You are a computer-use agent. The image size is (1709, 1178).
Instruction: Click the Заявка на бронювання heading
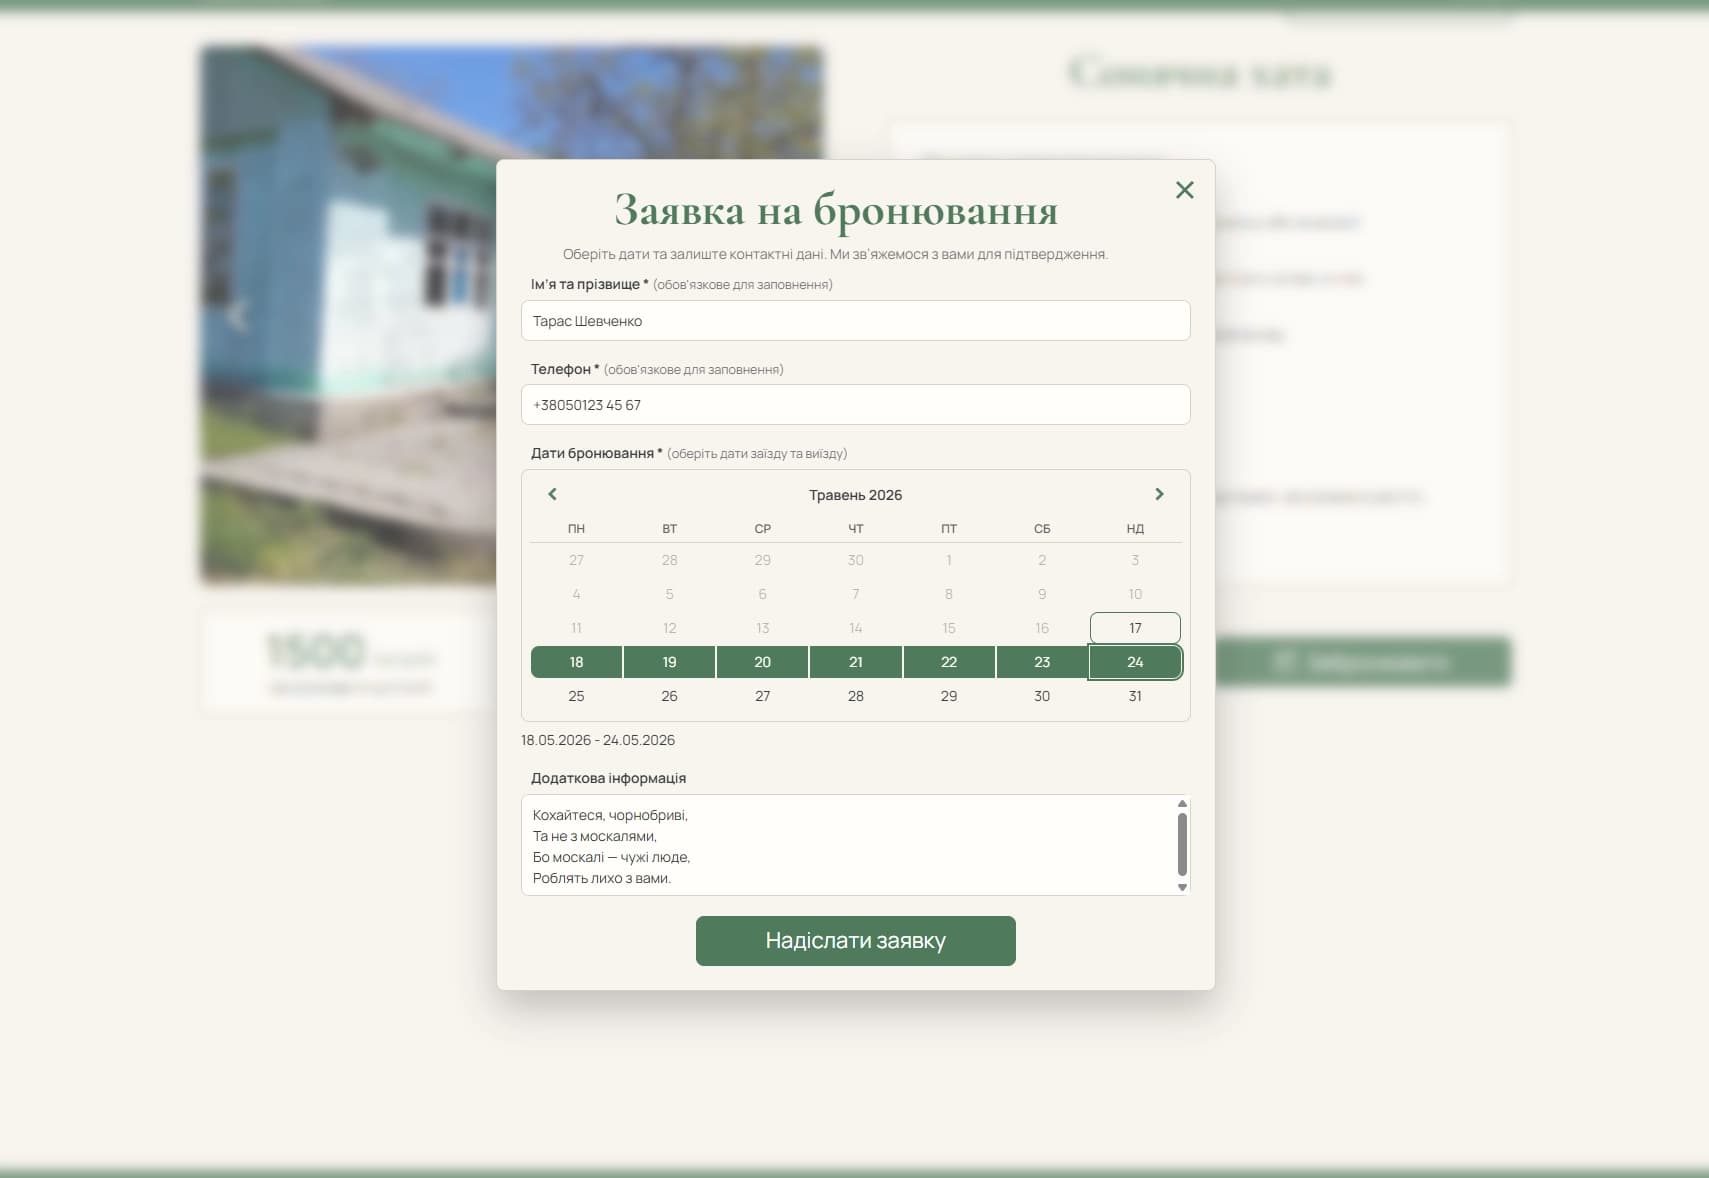(x=836, y=210)
